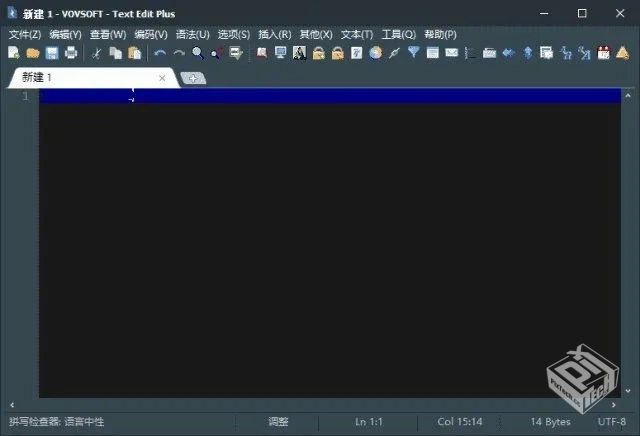Click the 14 Bytes status entry
Viewport: 640px width, 436px height.
click(550, 421)
